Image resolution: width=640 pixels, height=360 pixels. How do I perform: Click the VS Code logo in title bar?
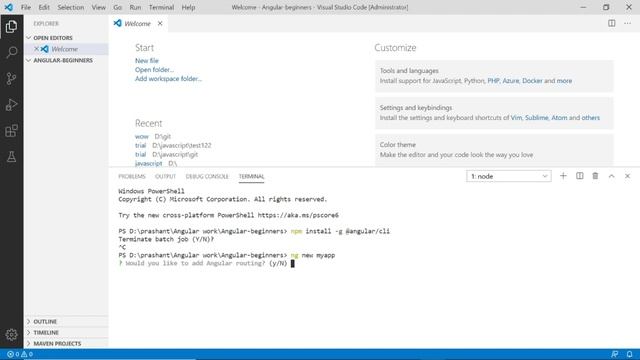click(8, 7)
